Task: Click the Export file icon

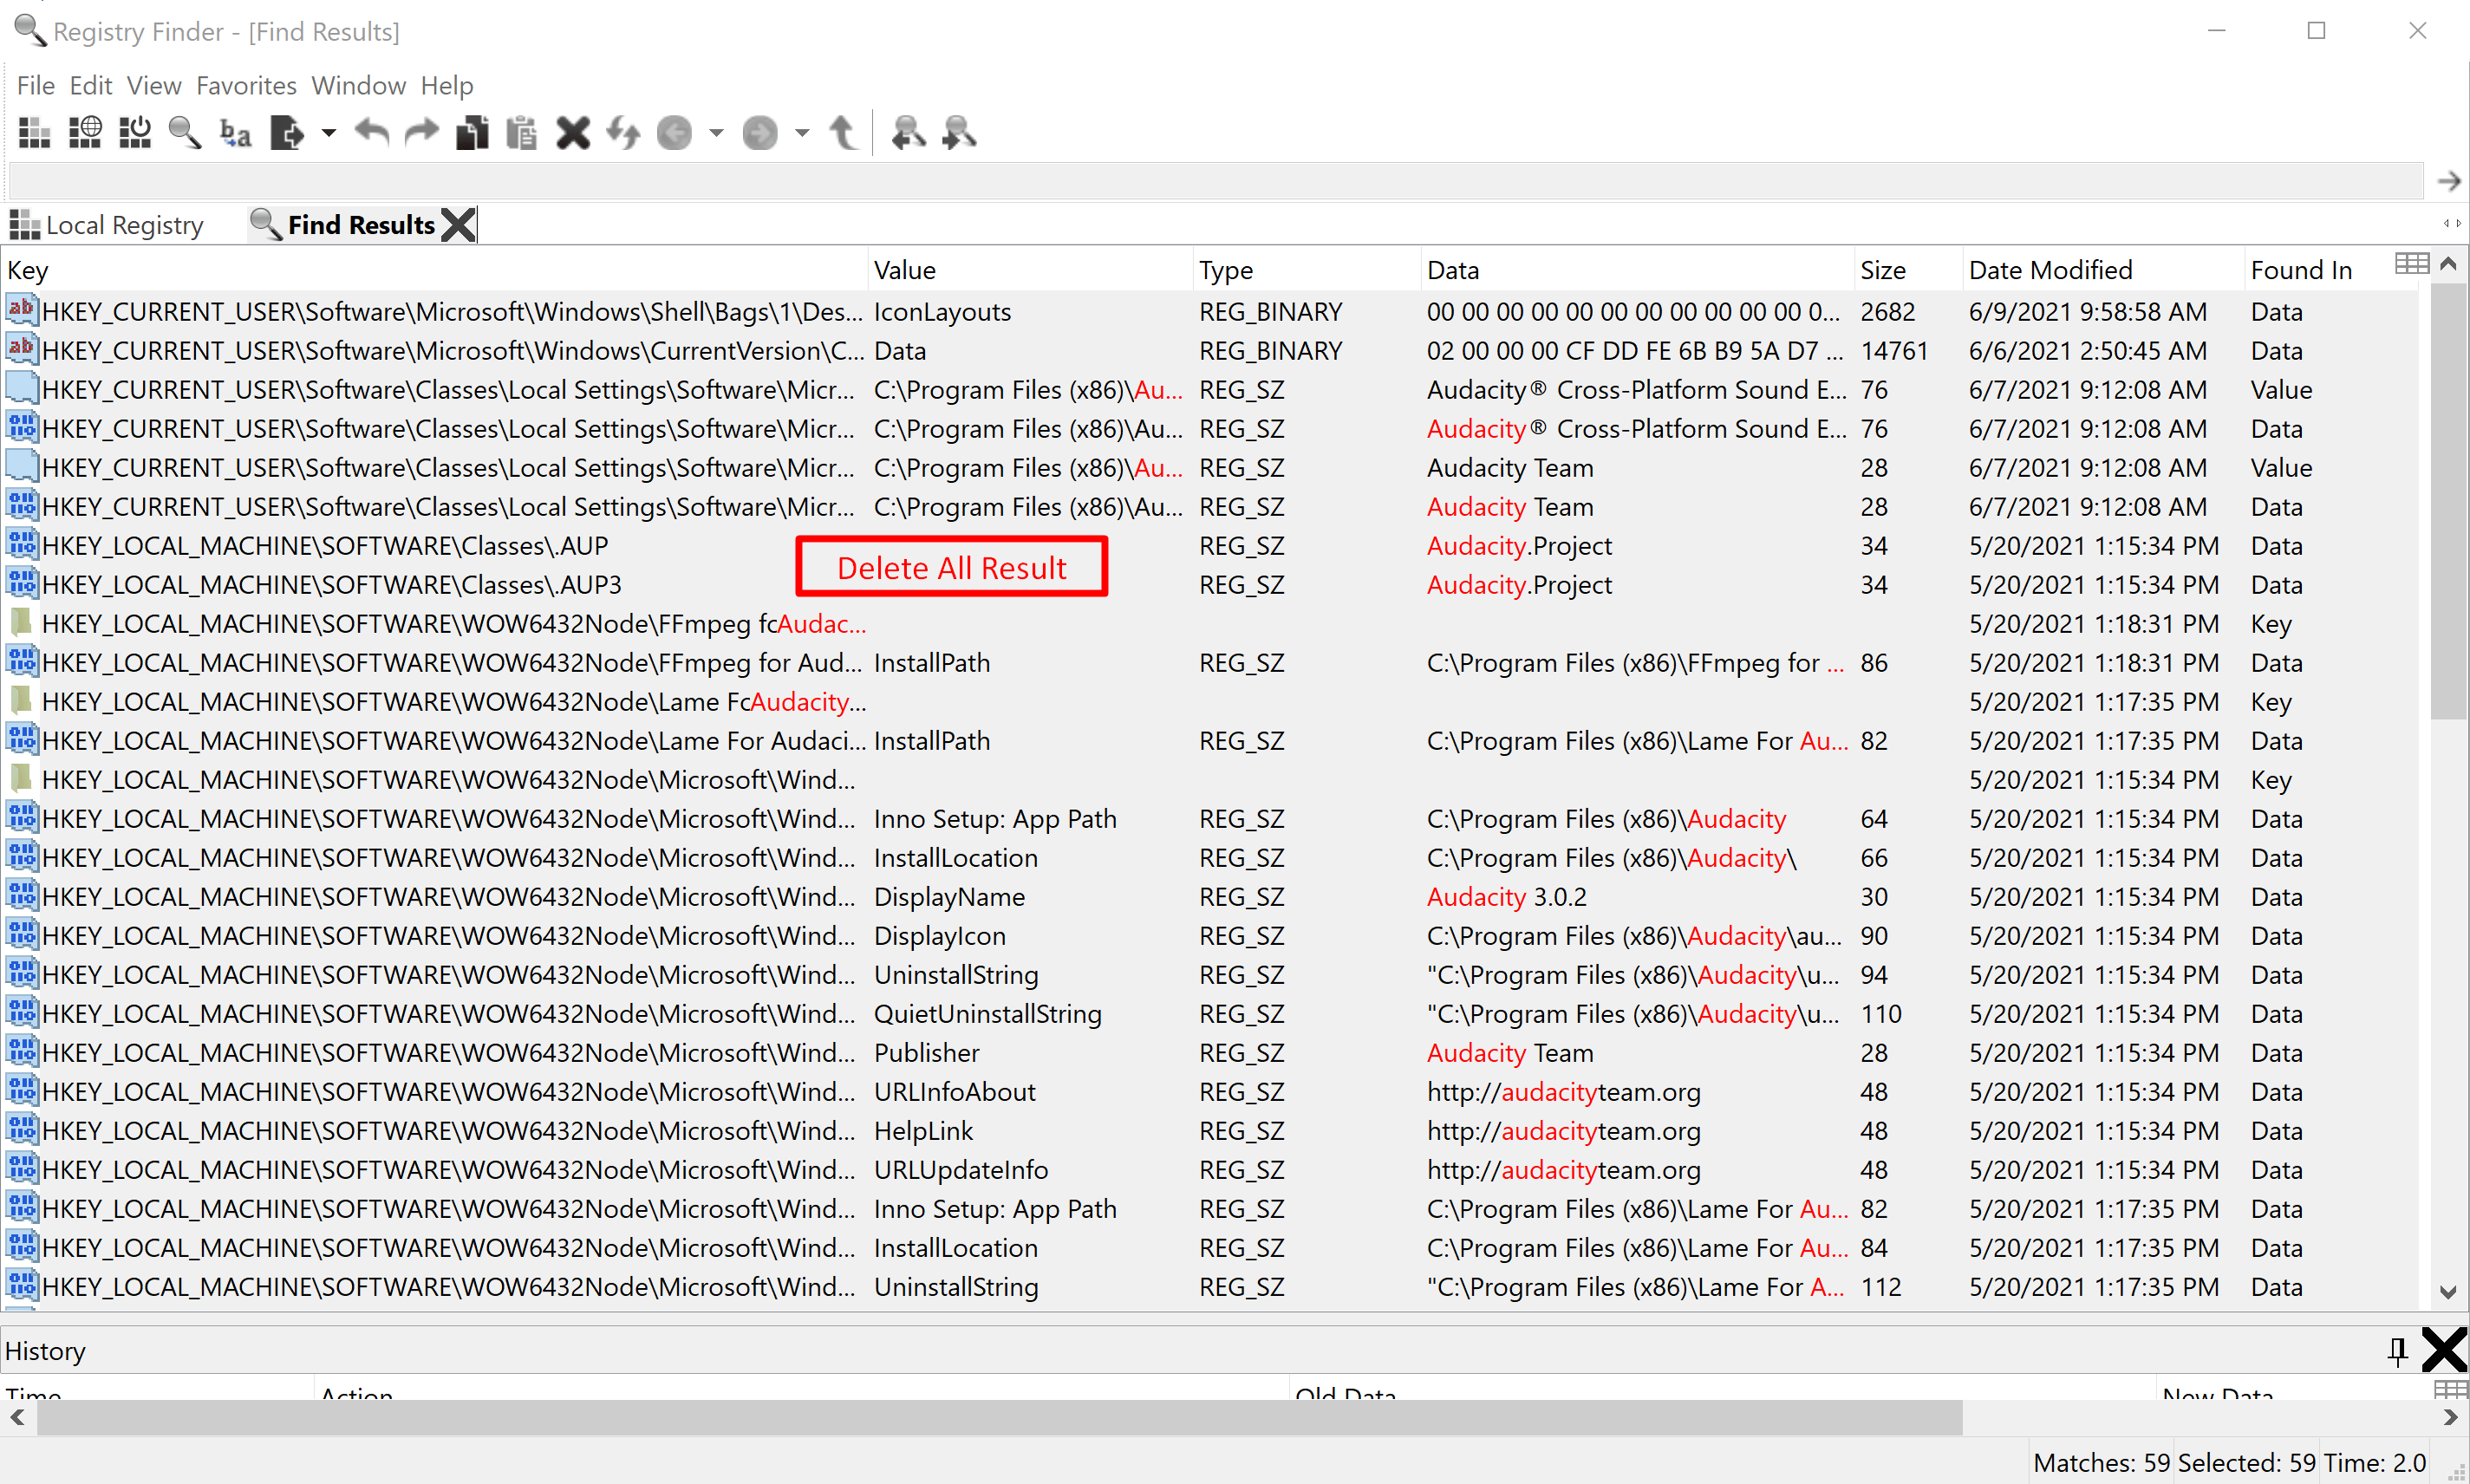Action: [288, 132]
